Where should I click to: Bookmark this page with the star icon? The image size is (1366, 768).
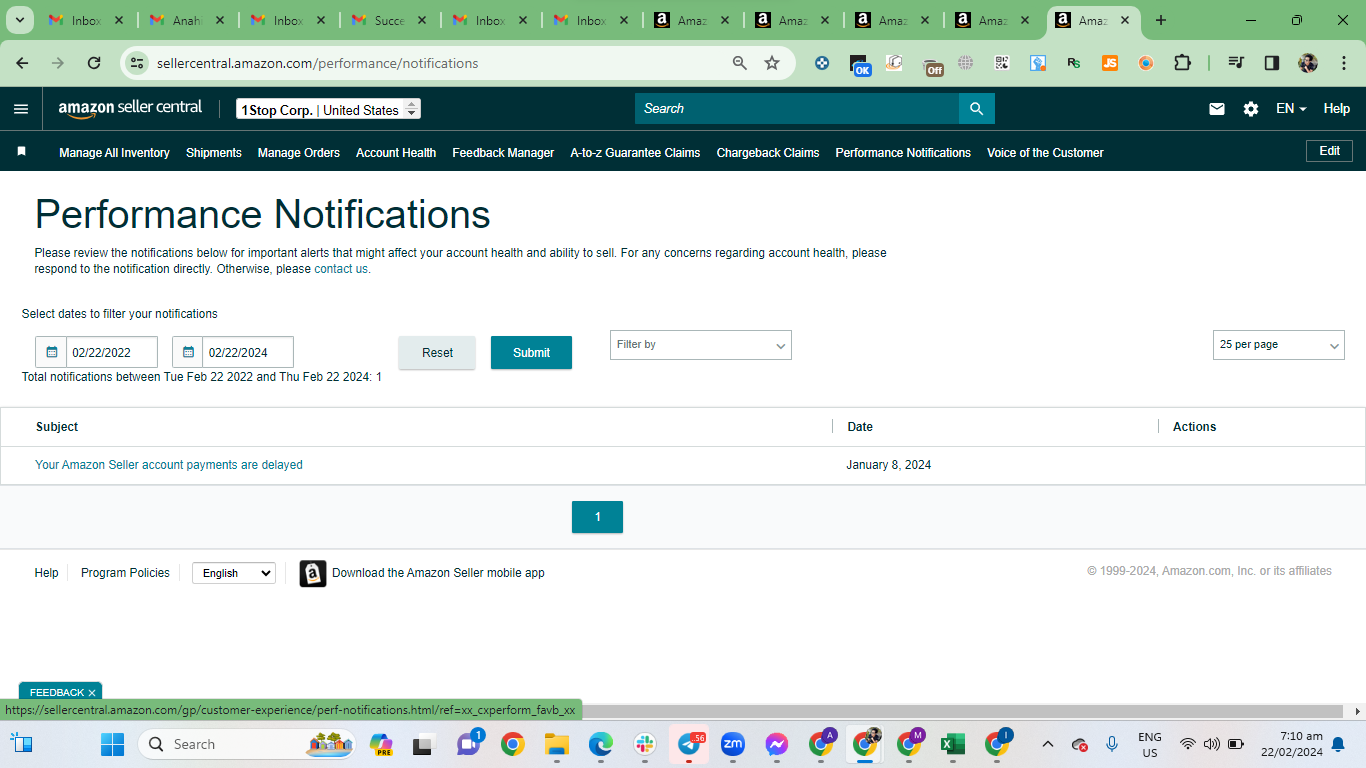tap(772, 63)
